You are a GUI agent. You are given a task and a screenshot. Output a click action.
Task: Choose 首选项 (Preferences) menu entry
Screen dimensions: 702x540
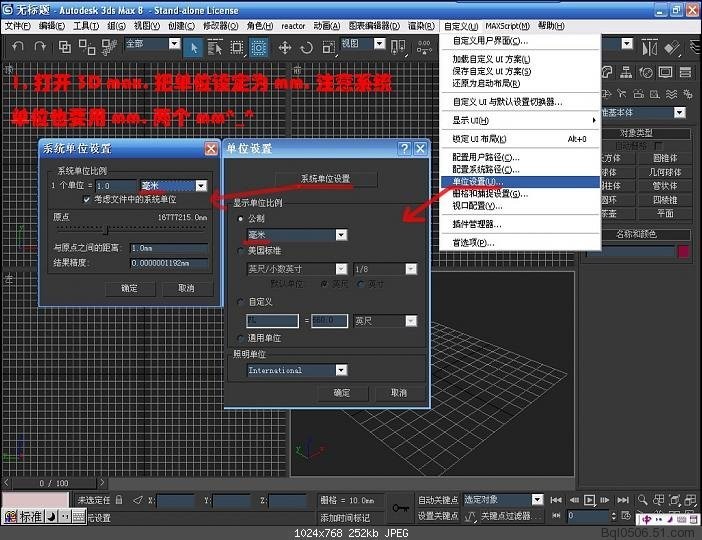tap(520, 243)
